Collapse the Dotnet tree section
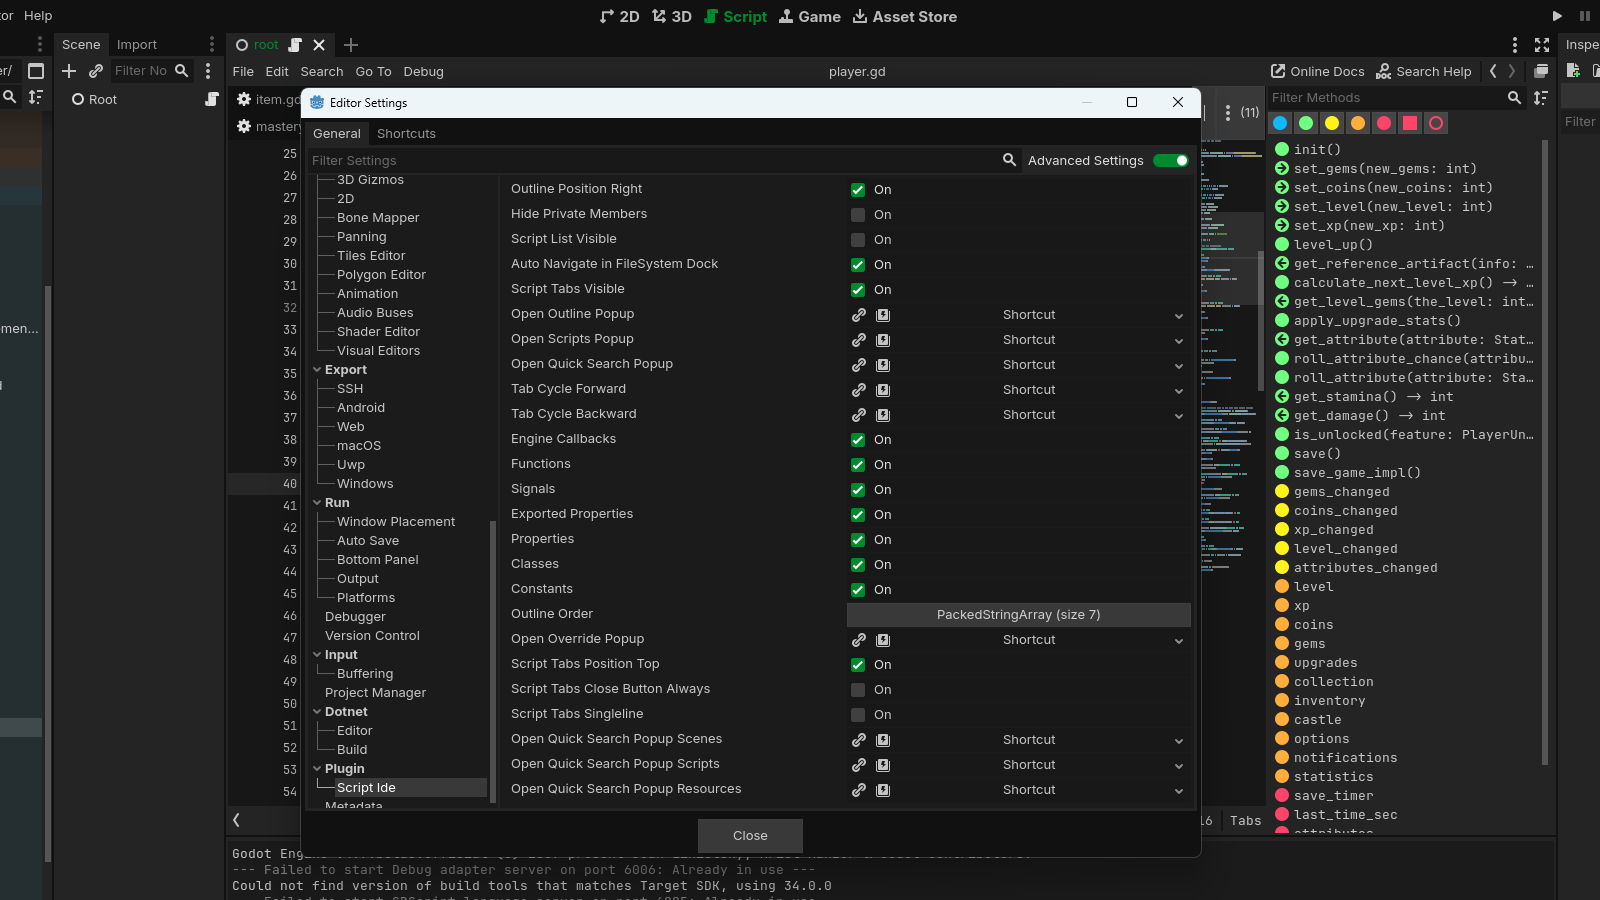Screen dimensions: 1600x900 [317, 712]
